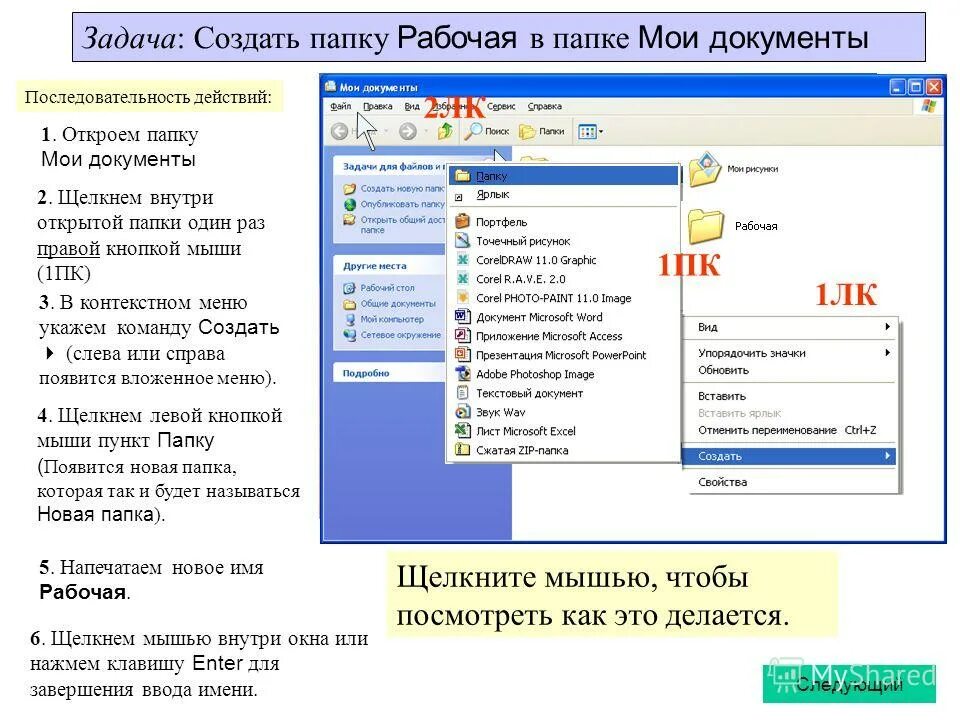Choose Приложение Microsoft Access item
The height and width of the screenshot is (720, 960).
pyautogui.click(x=564, y=336)
